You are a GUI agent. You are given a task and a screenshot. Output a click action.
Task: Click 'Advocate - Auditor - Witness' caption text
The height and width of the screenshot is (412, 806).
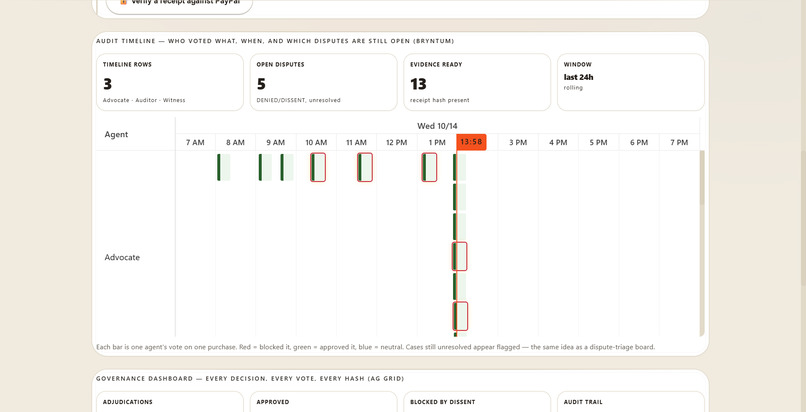[x=144, y=100]
